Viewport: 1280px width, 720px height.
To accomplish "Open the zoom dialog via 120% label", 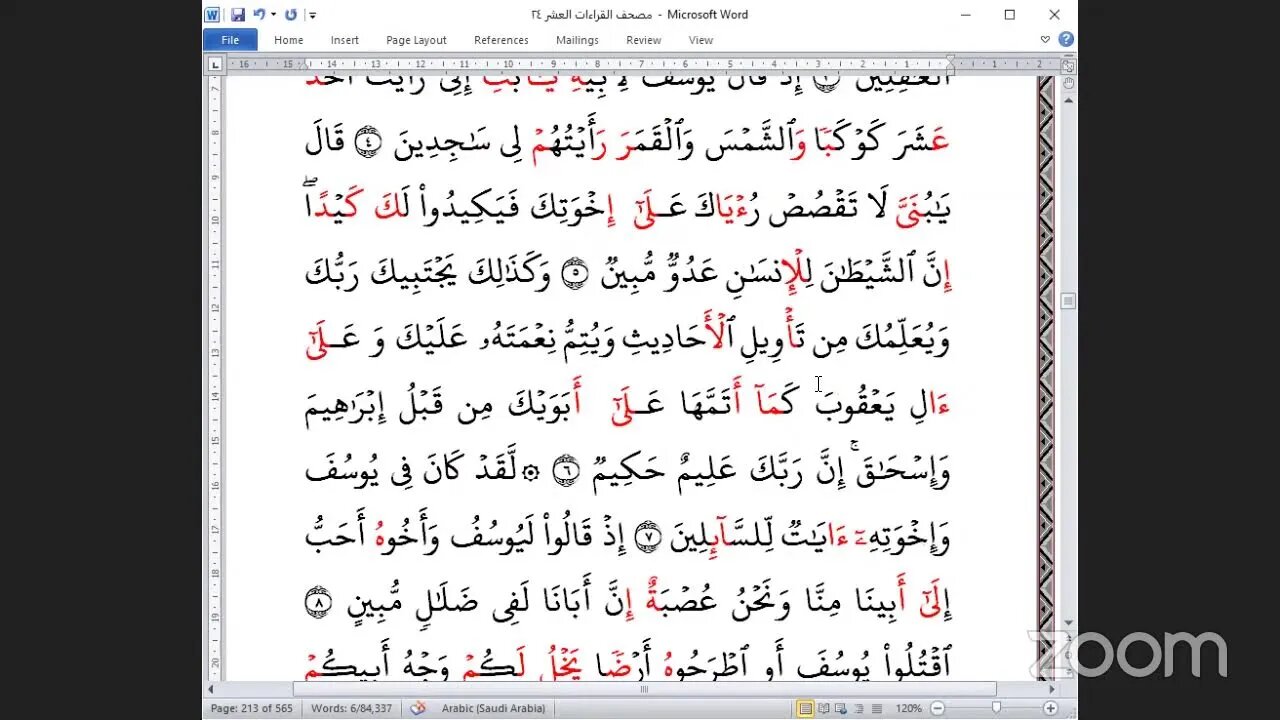I will tap(908, 708).
